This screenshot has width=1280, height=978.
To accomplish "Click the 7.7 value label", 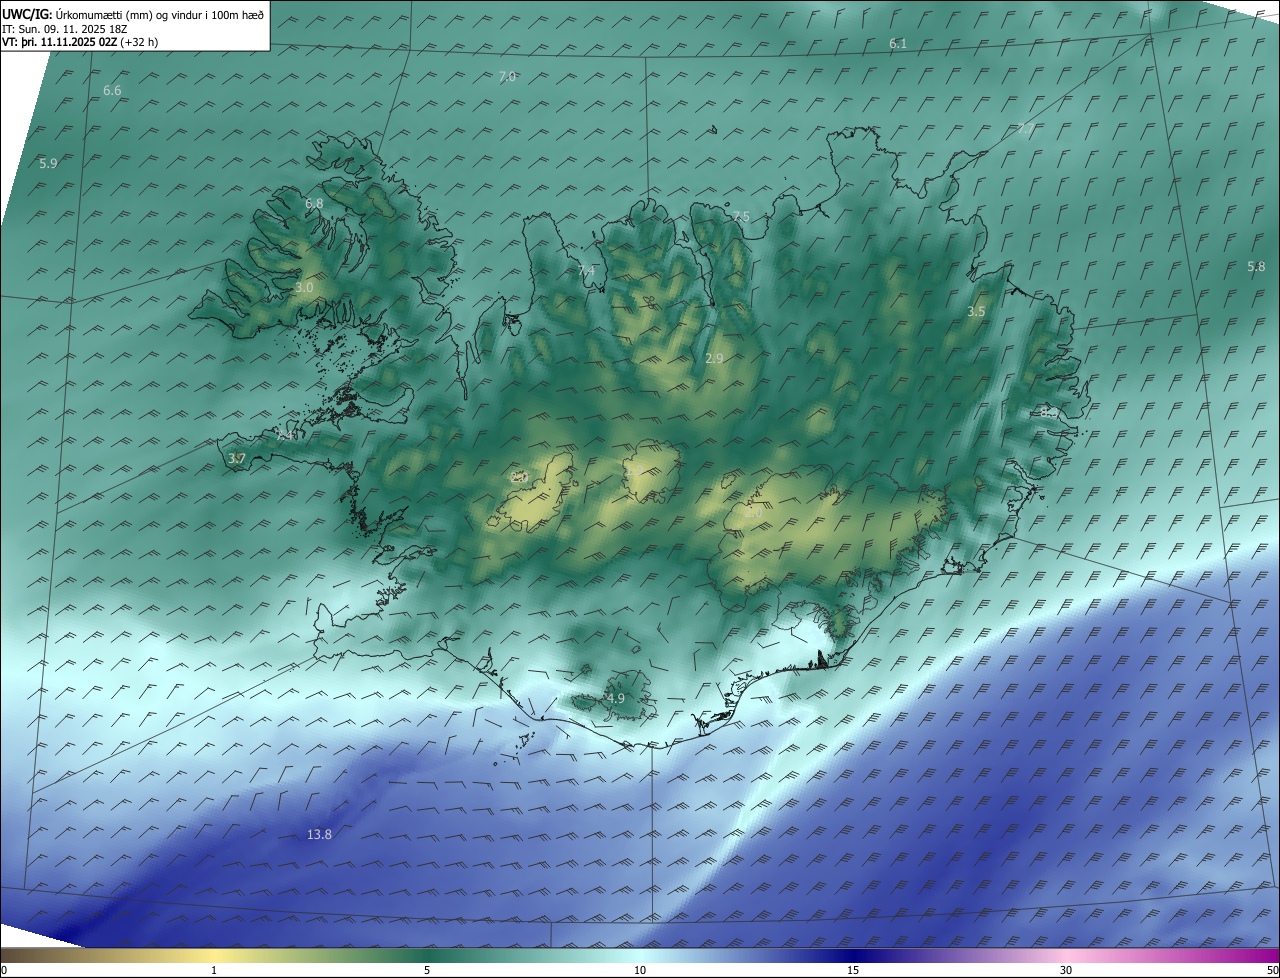I will (1026, 129).
